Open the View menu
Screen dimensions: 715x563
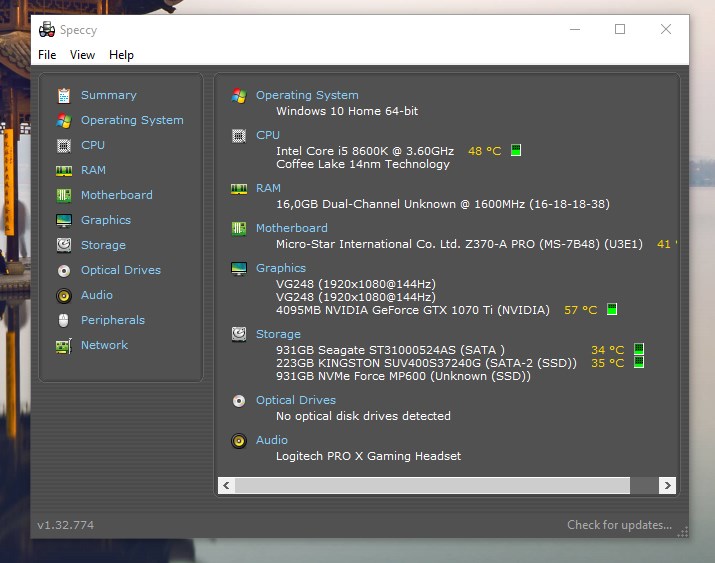[83, 55]
